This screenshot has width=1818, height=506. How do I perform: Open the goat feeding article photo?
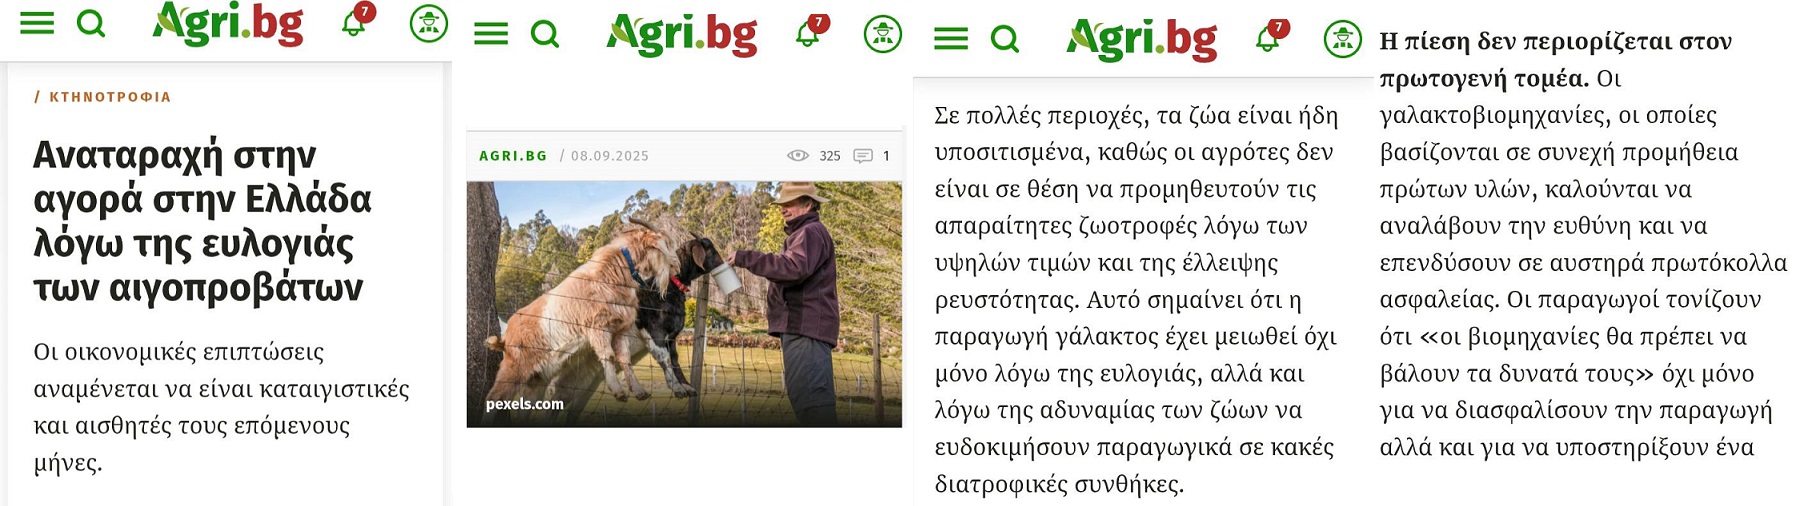pyautogui.click(x=684, y=304)
